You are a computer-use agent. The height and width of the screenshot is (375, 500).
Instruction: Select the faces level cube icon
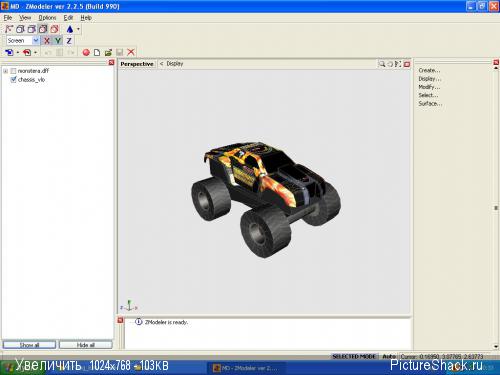pos(31,29)
